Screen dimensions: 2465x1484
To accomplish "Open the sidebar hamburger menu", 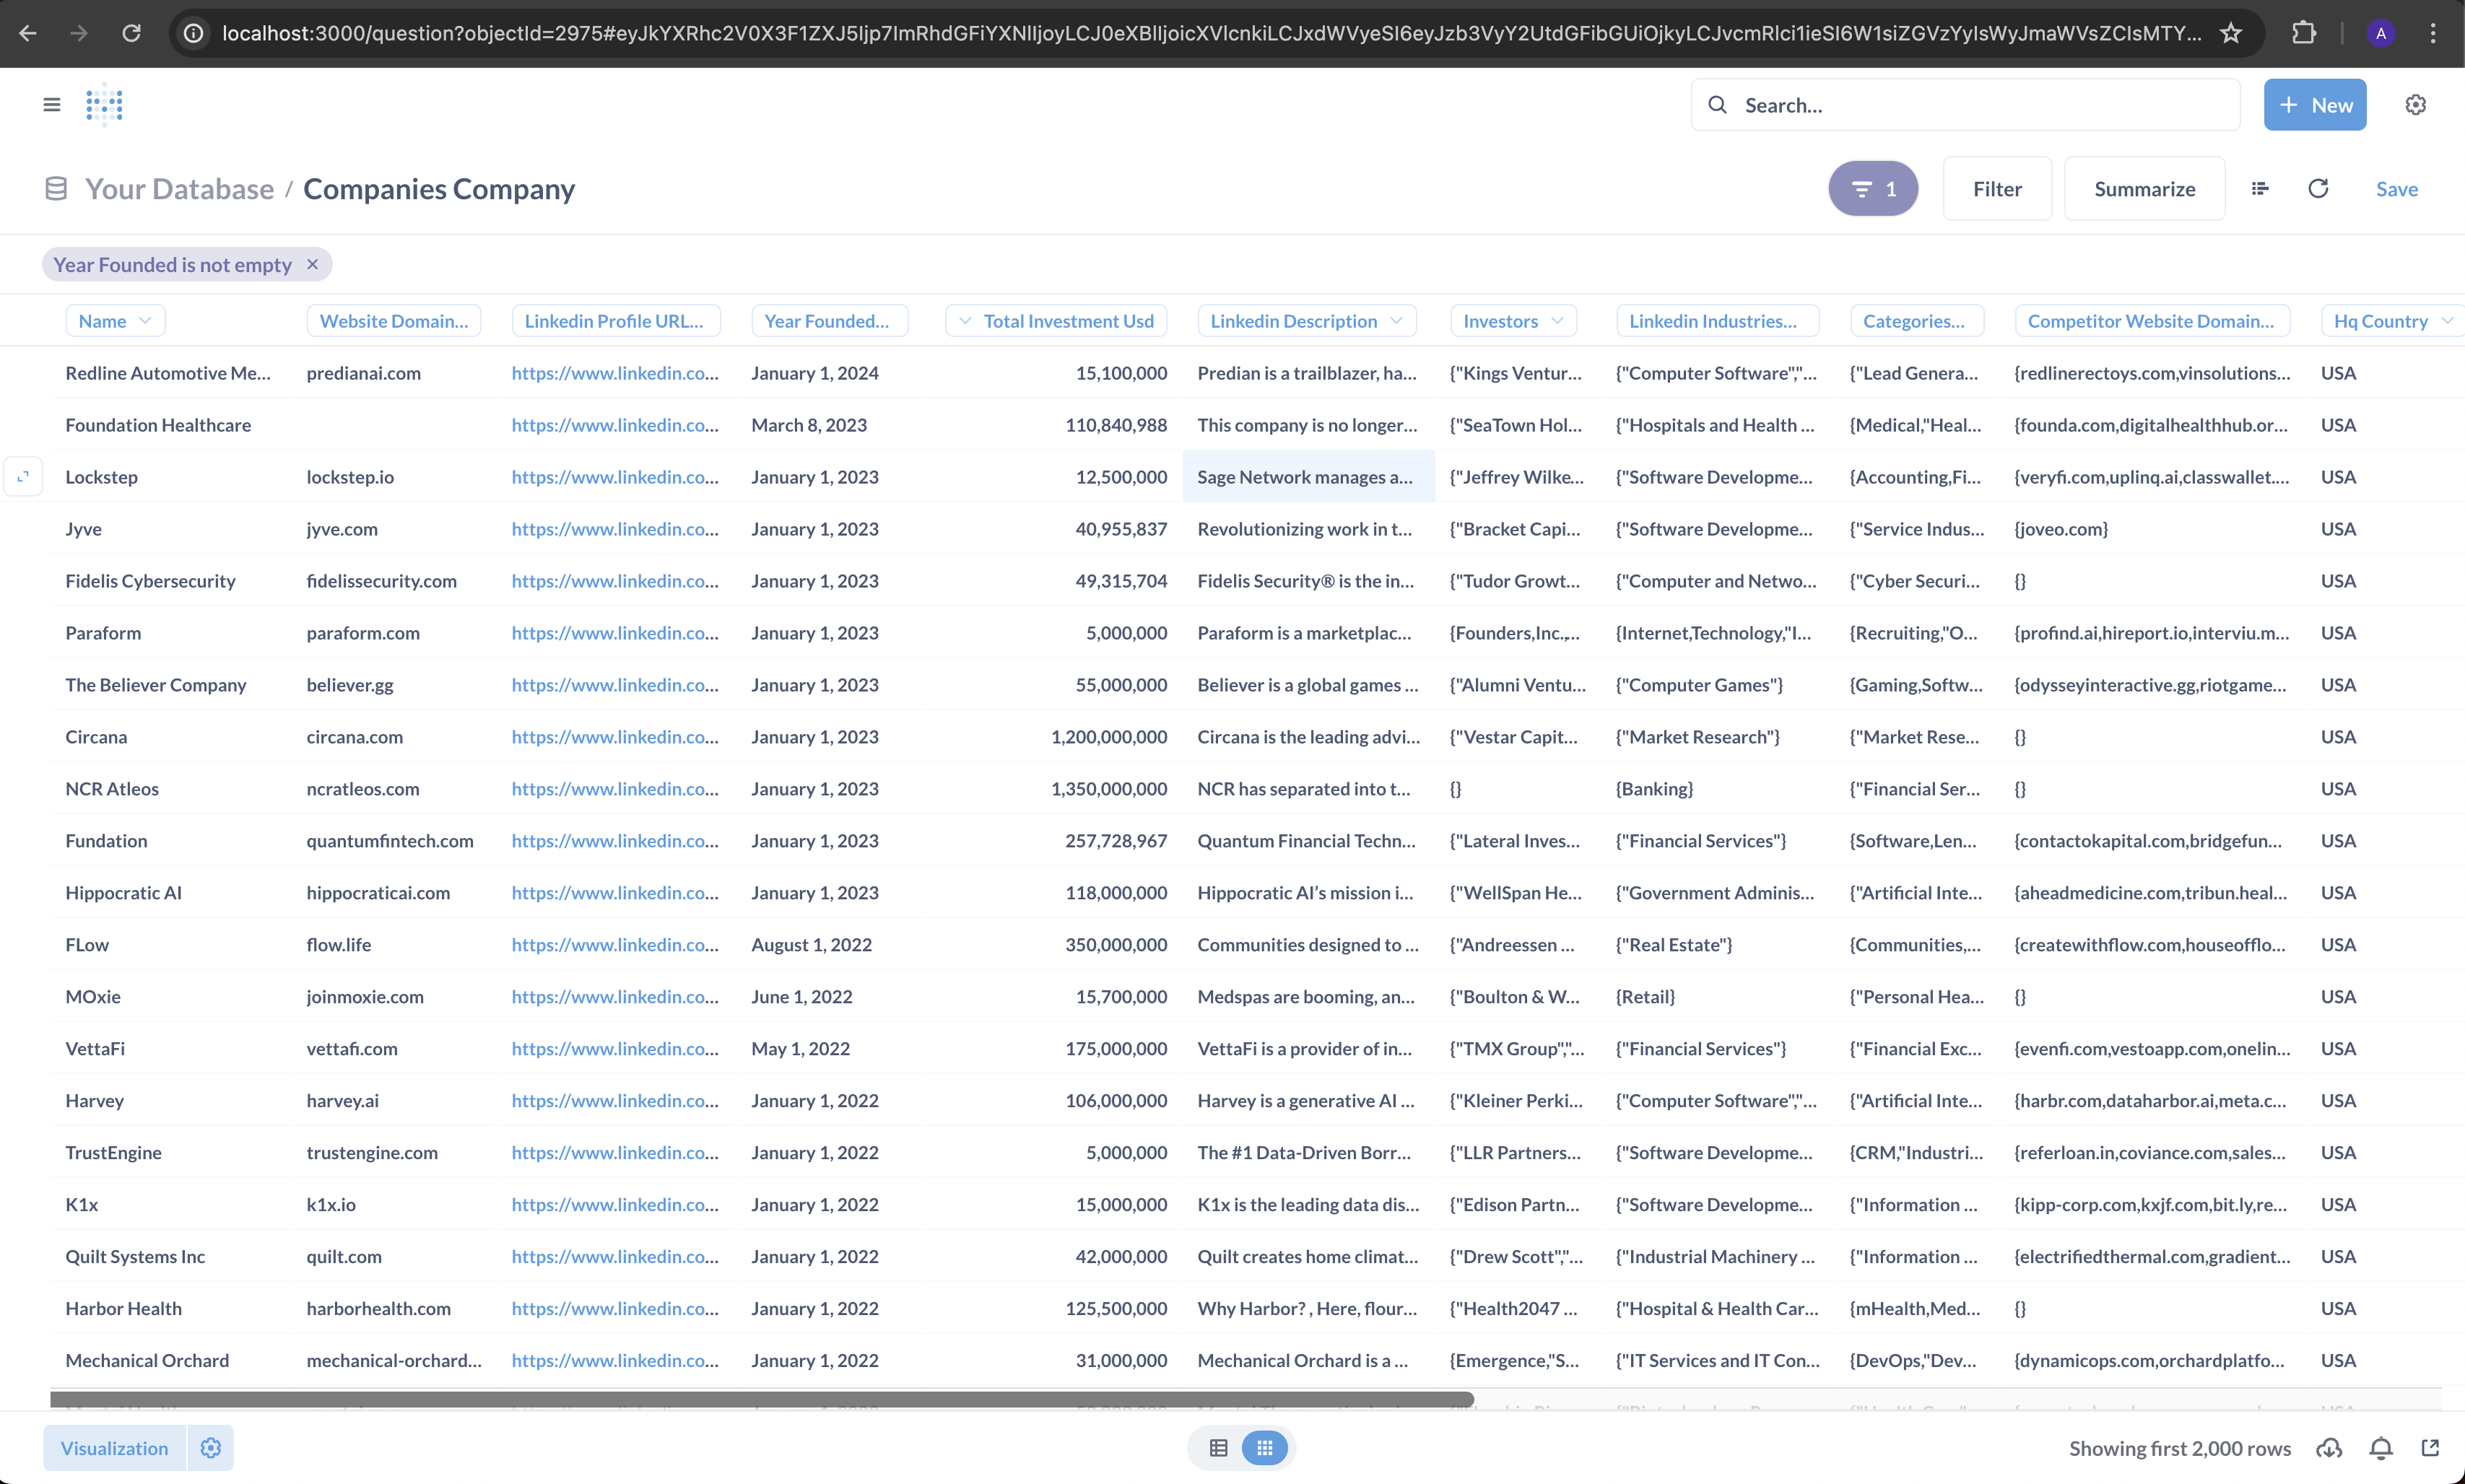I will point(52,105).
